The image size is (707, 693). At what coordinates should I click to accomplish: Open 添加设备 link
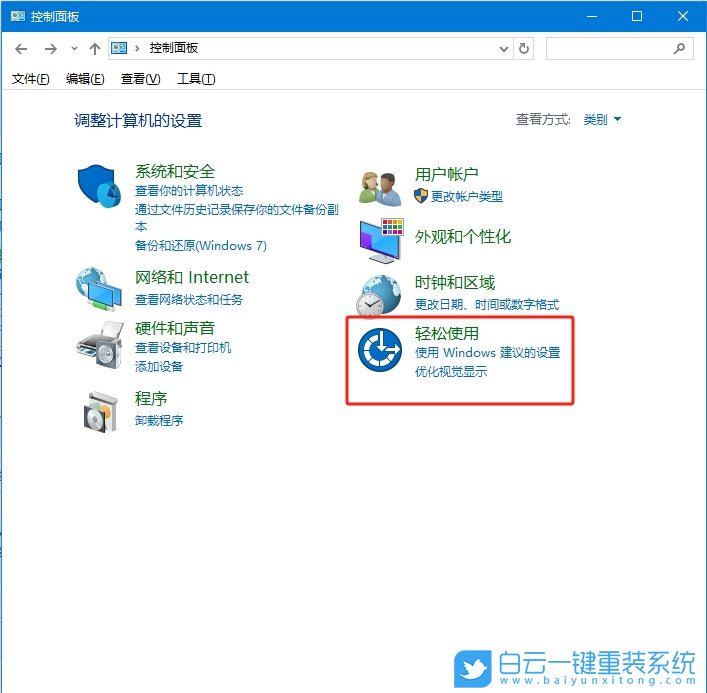pos(159,367)
